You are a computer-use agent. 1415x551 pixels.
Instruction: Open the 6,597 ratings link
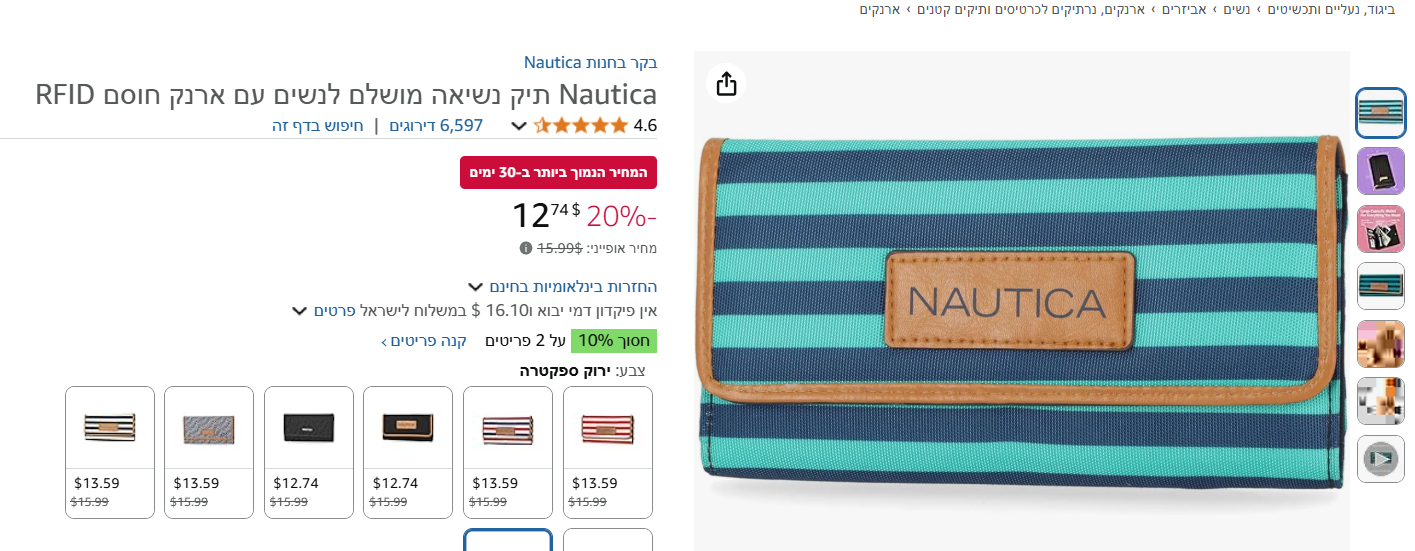436,126
